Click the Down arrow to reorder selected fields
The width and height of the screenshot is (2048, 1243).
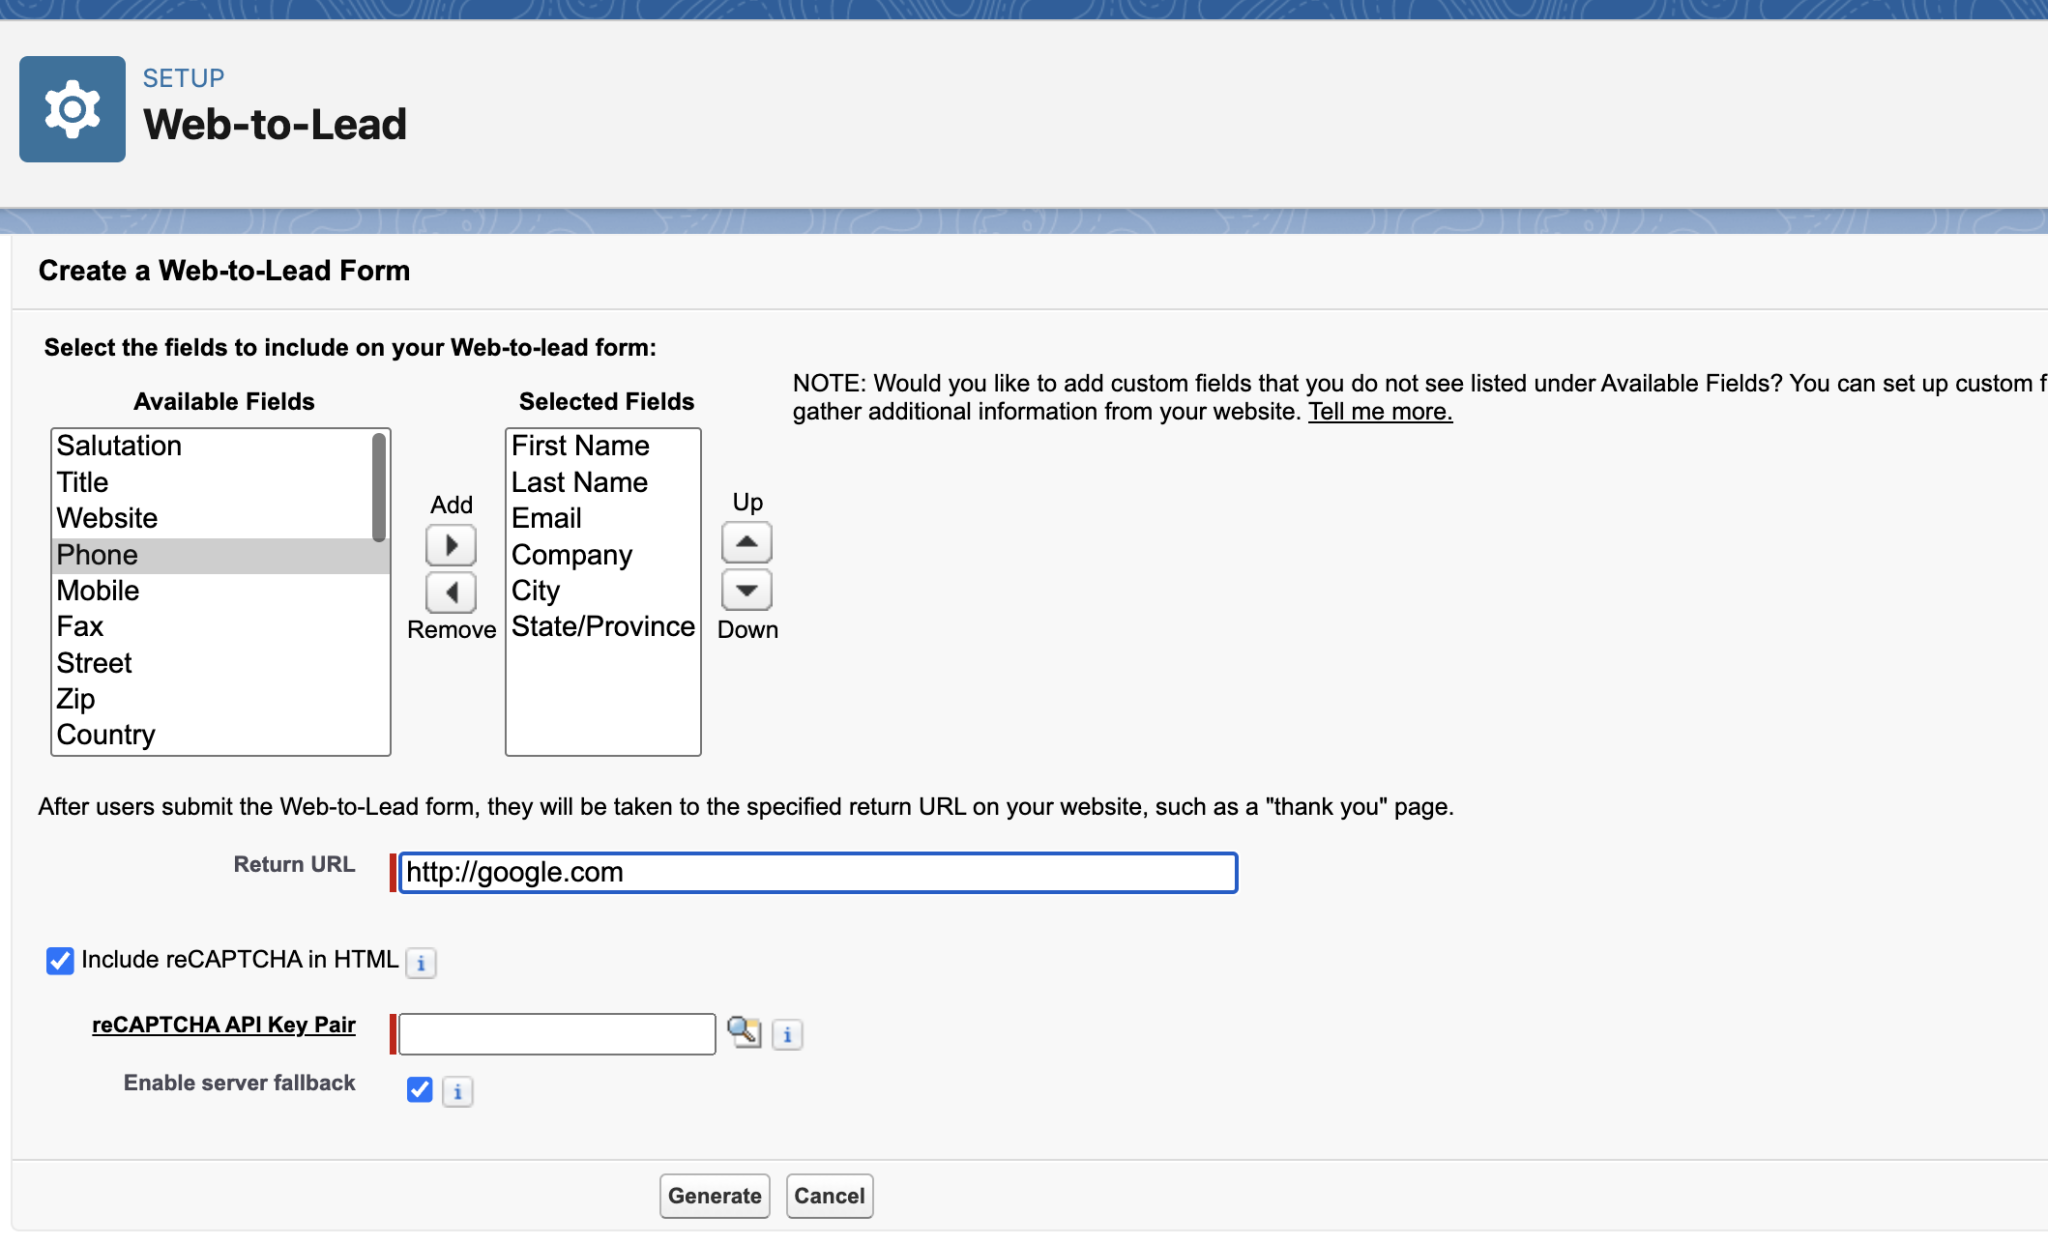coord(746,590)
